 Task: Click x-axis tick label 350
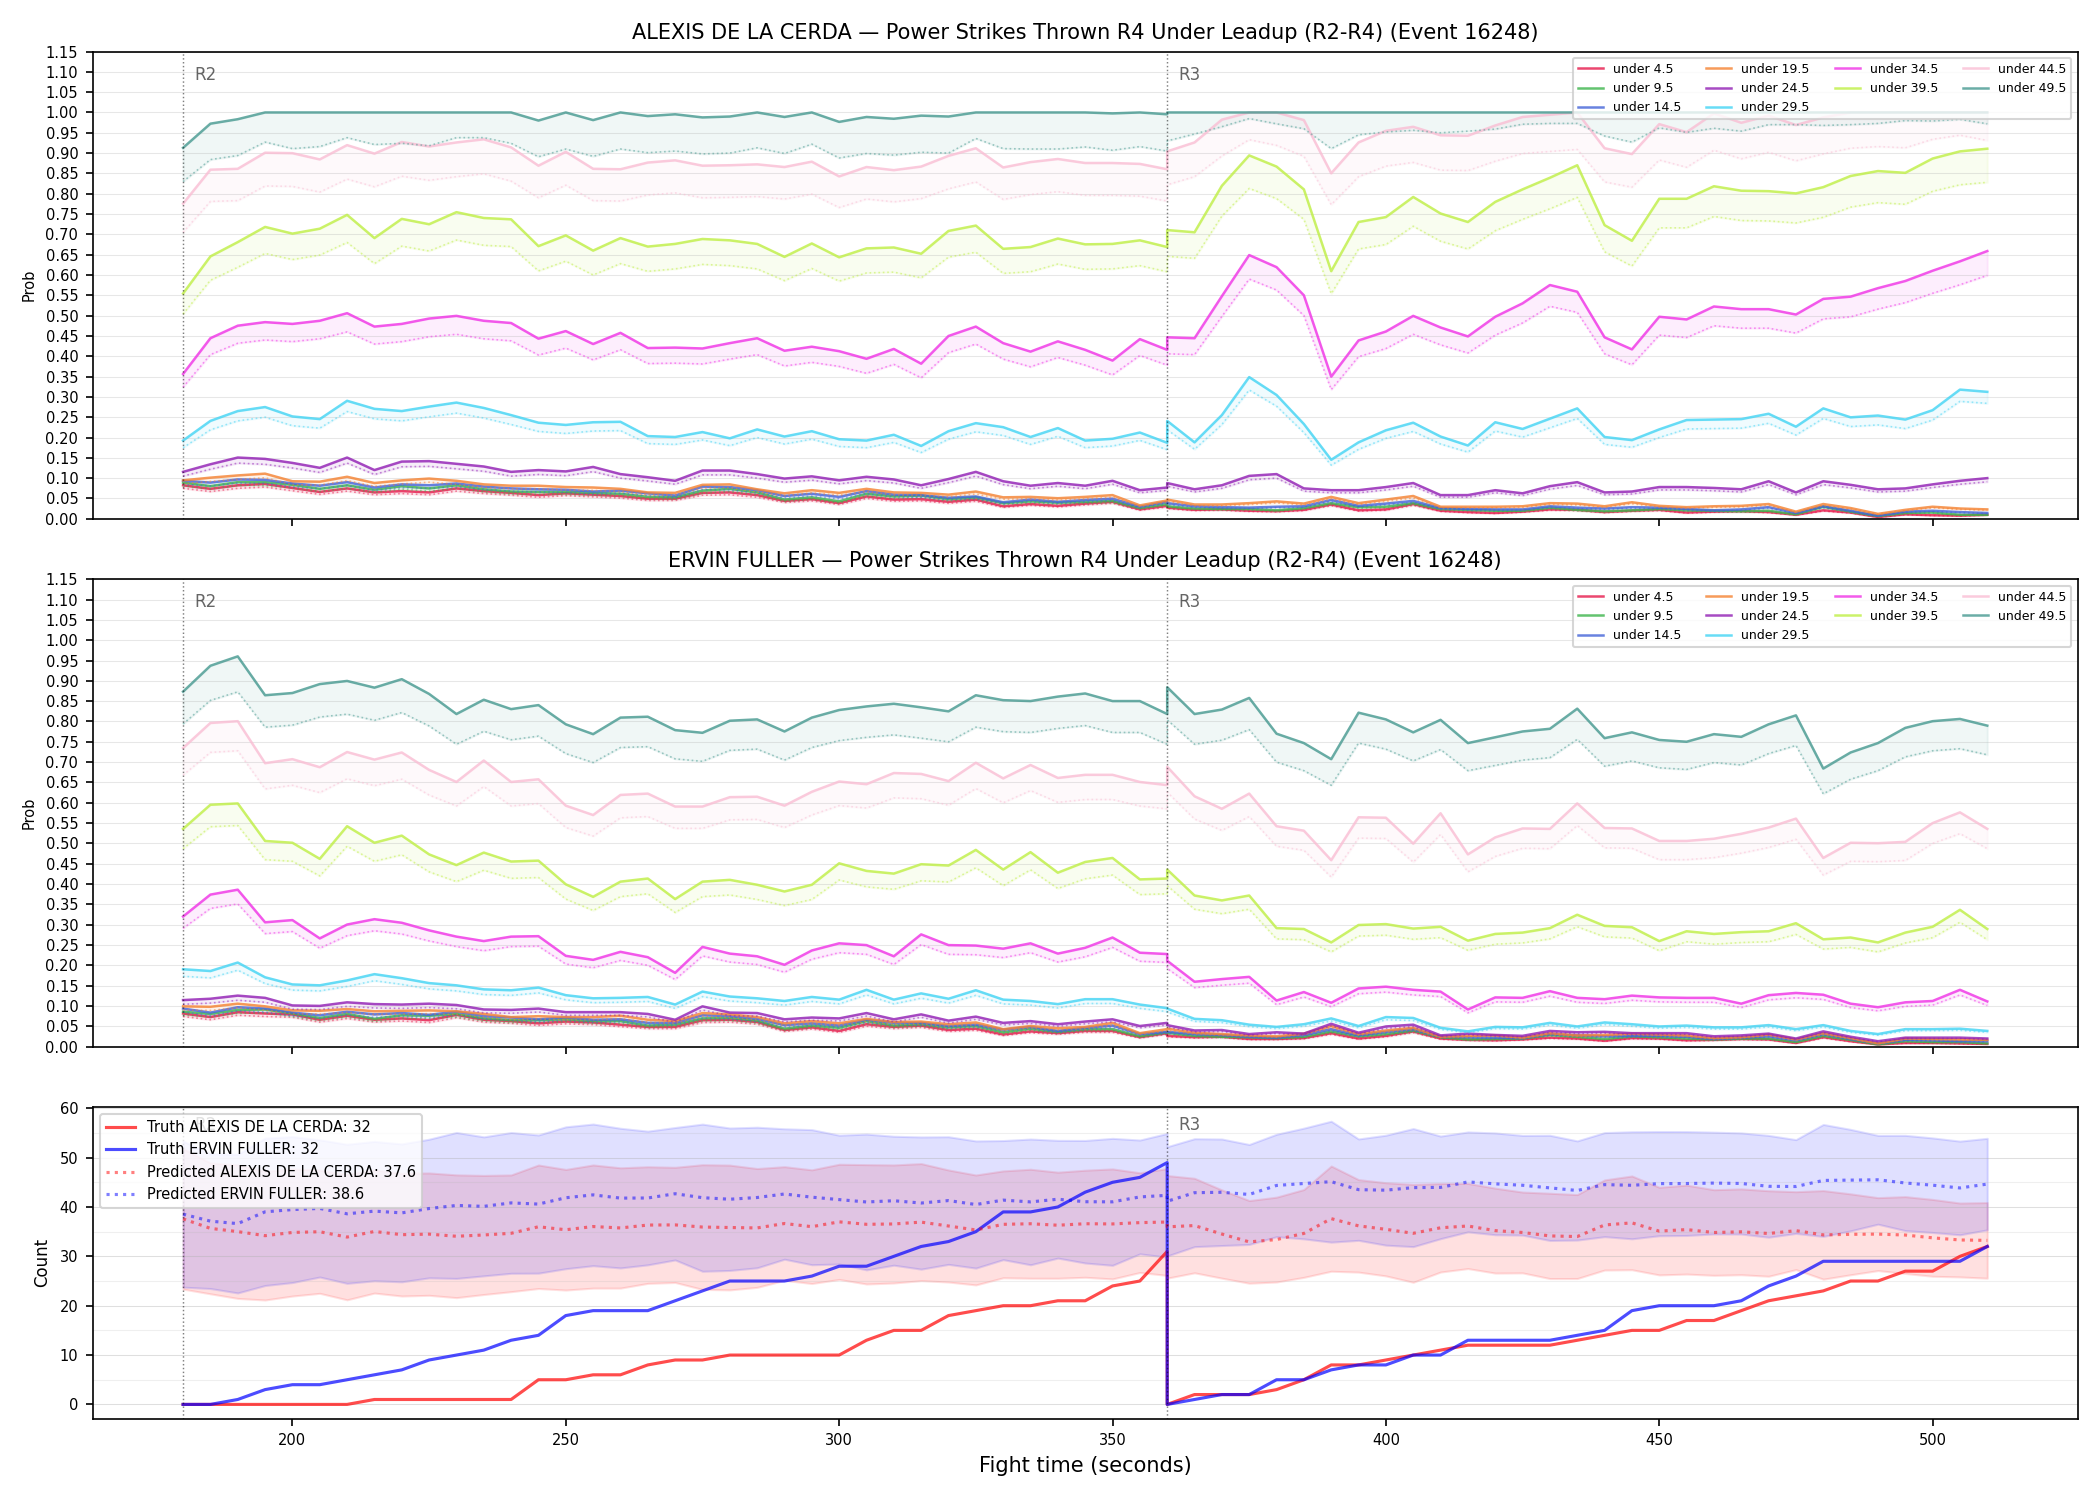(1112, 1440)
